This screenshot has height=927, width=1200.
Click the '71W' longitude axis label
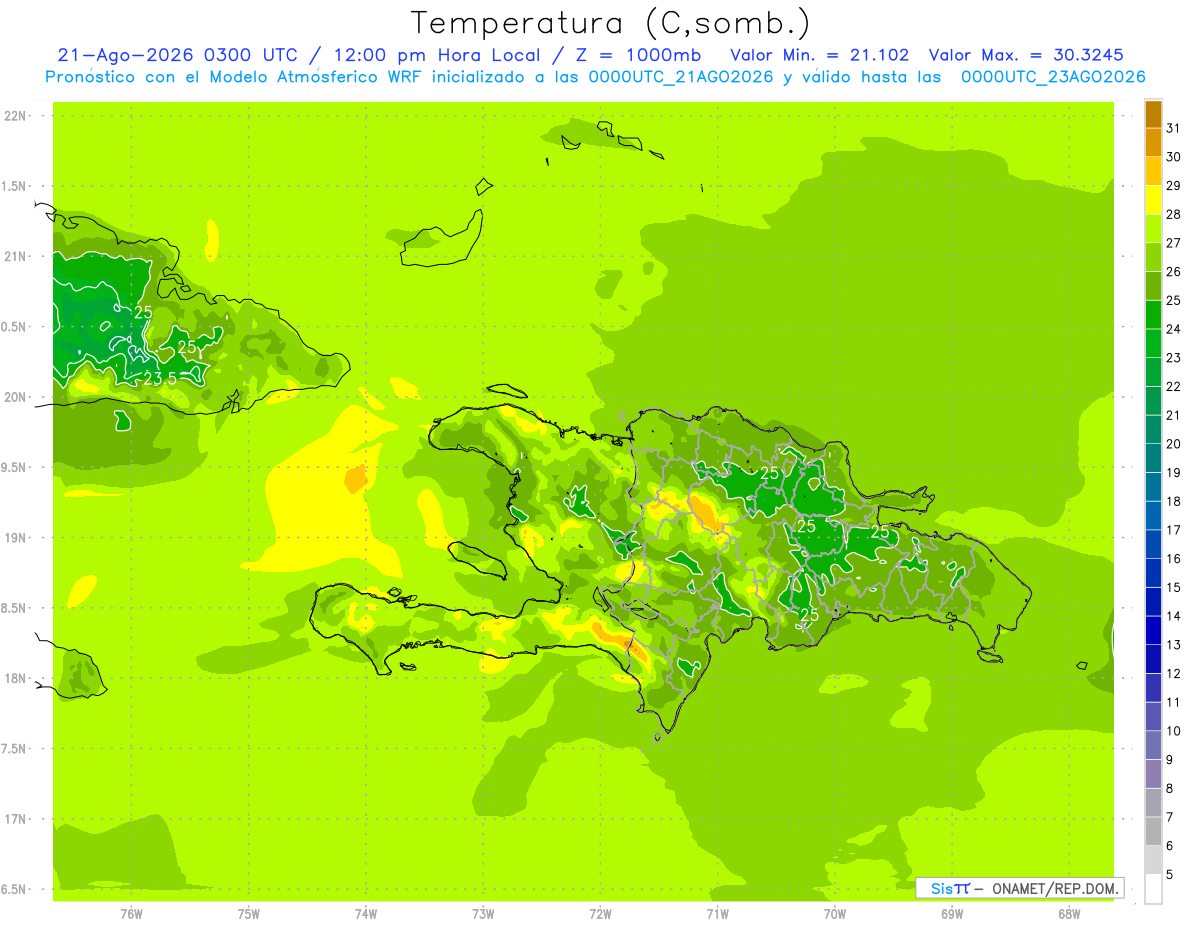717,914
